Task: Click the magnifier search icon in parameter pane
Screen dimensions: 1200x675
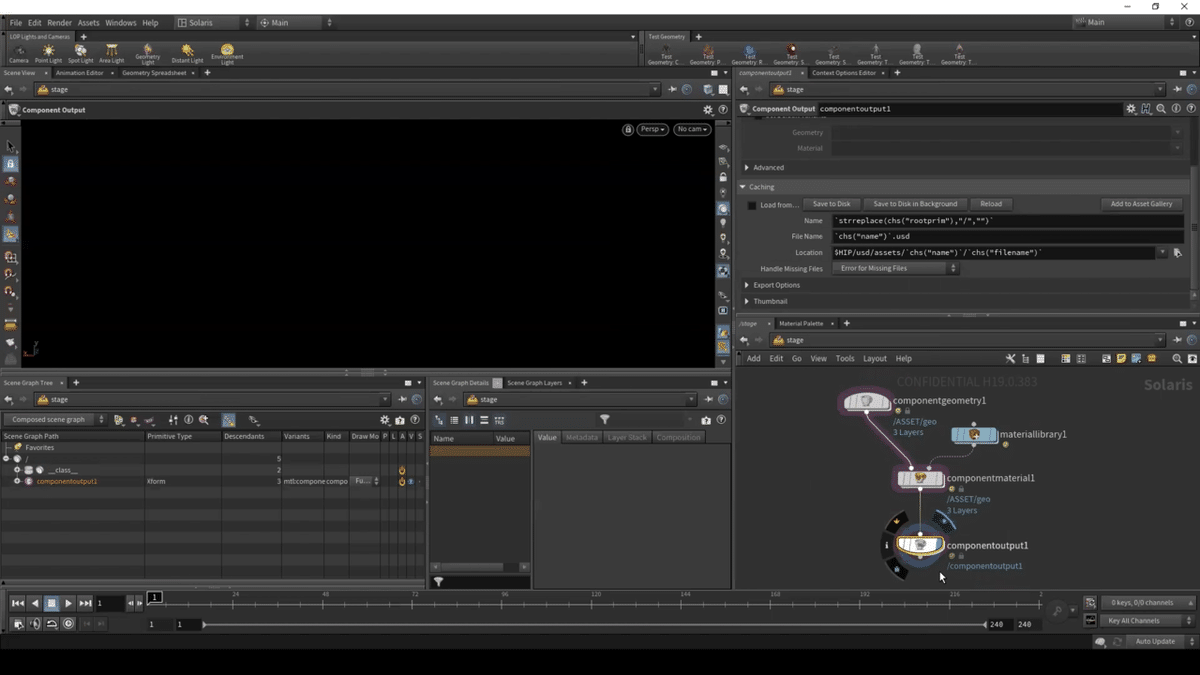Action: pos(1161,109)
